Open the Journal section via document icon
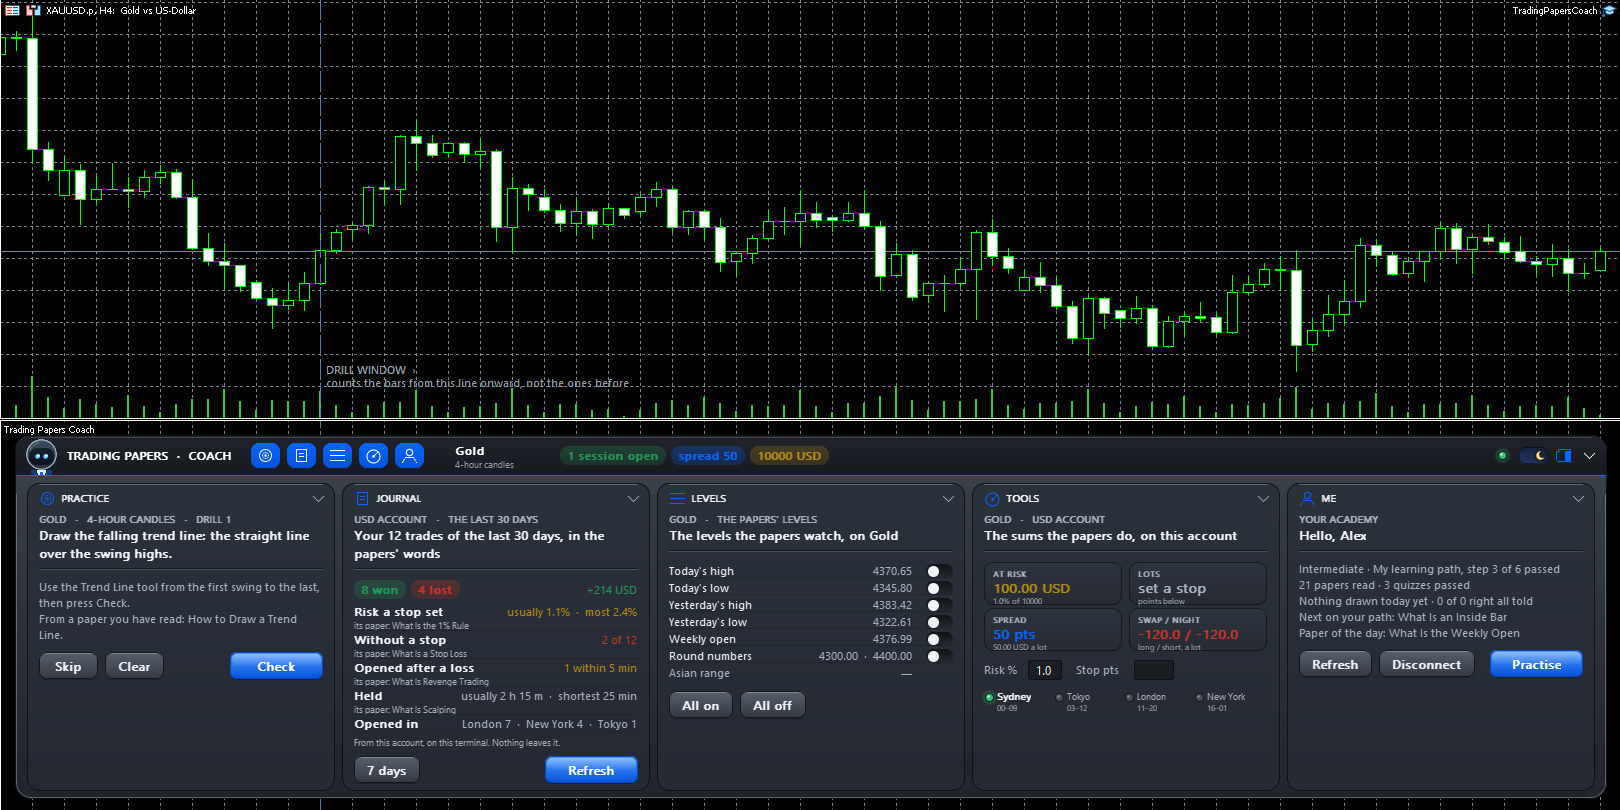Viewport: 1620px width, 810px height. tap(301, 456)
